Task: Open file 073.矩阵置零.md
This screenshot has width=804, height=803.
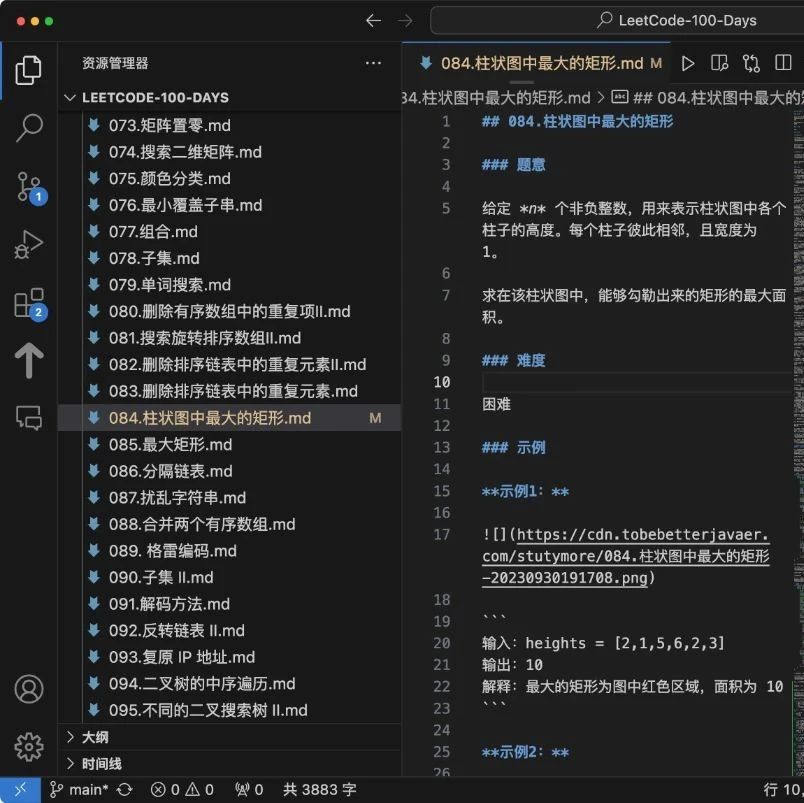Action: pyautogui.click(x=230, y=125)
